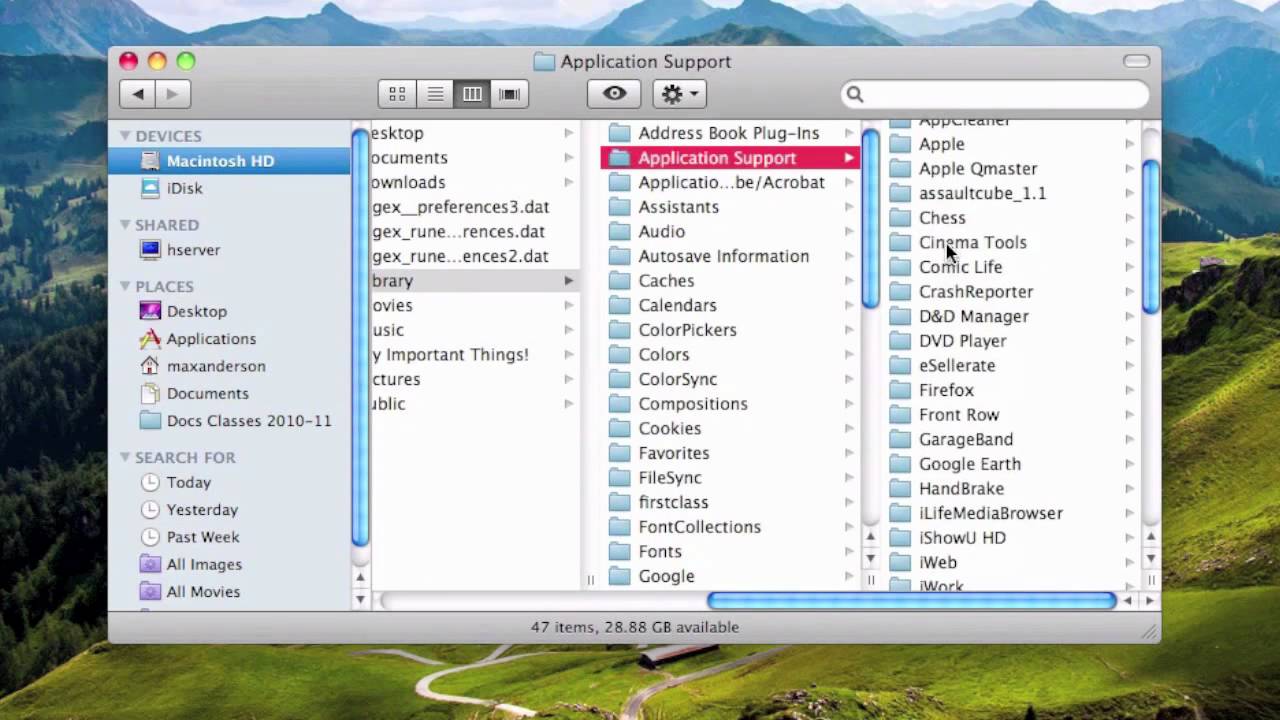
Task: Go forward with the right arrow
Action: 172,94
